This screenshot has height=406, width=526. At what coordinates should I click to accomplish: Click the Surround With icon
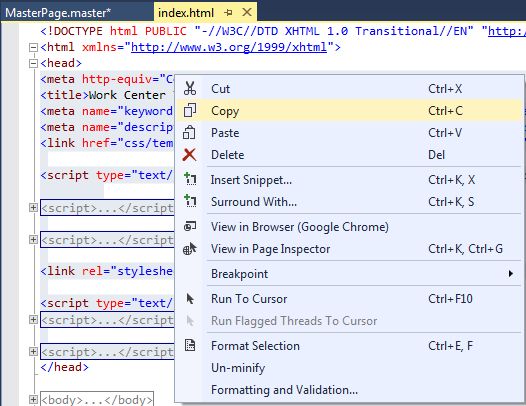190,201
